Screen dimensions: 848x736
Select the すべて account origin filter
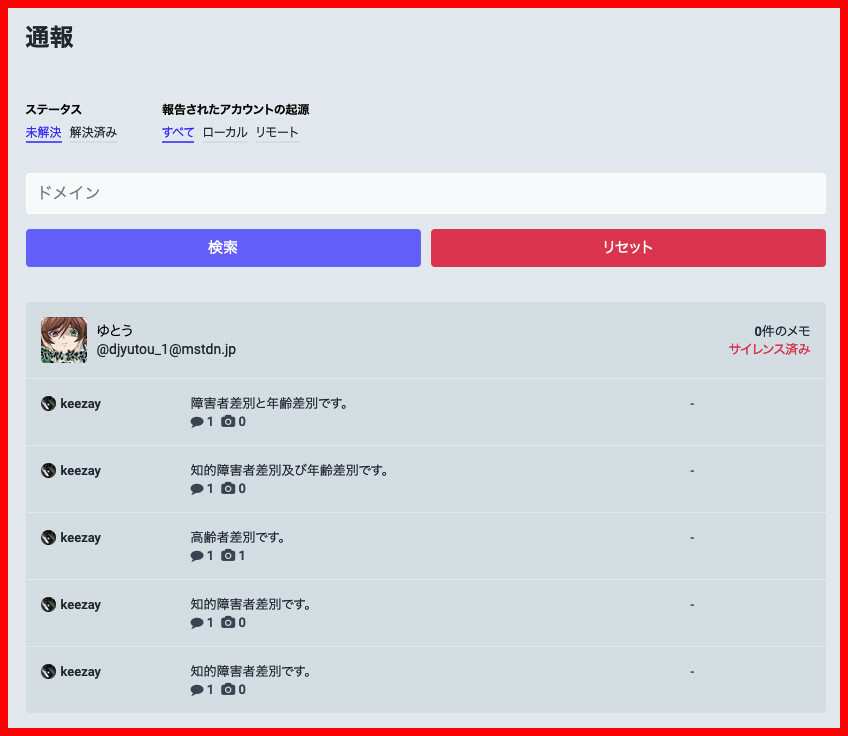pyautogui.click(x=178, y=132)
